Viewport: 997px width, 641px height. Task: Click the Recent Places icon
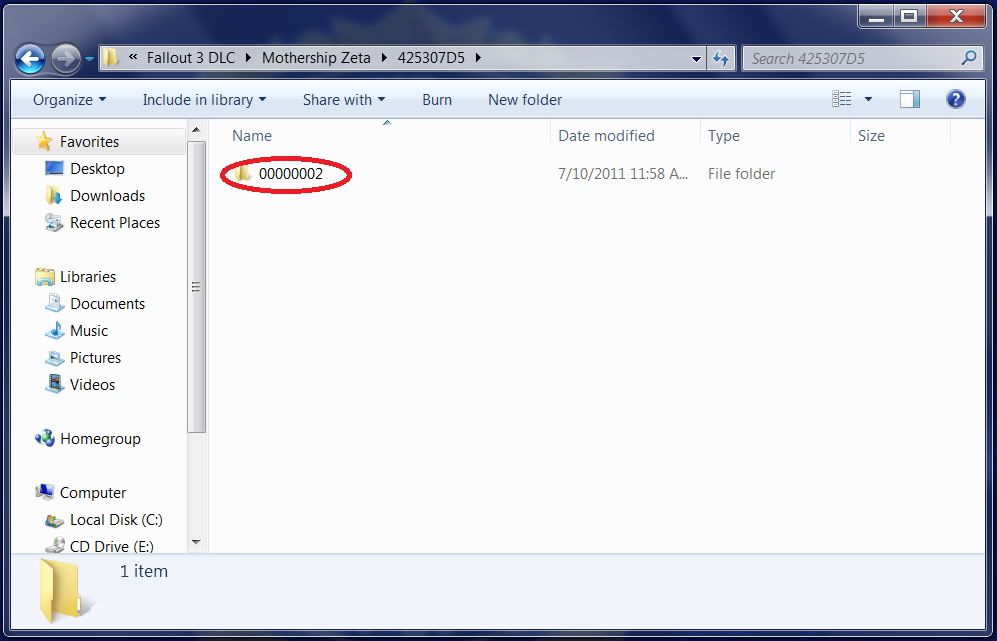coord(54,223)
